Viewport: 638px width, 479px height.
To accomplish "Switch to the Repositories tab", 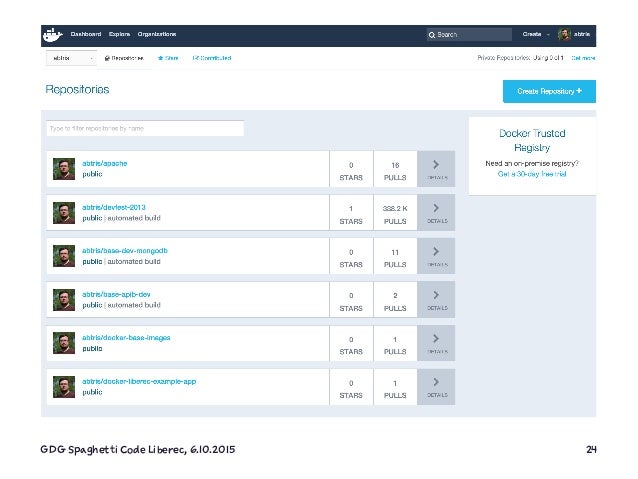I will [124, 58].
